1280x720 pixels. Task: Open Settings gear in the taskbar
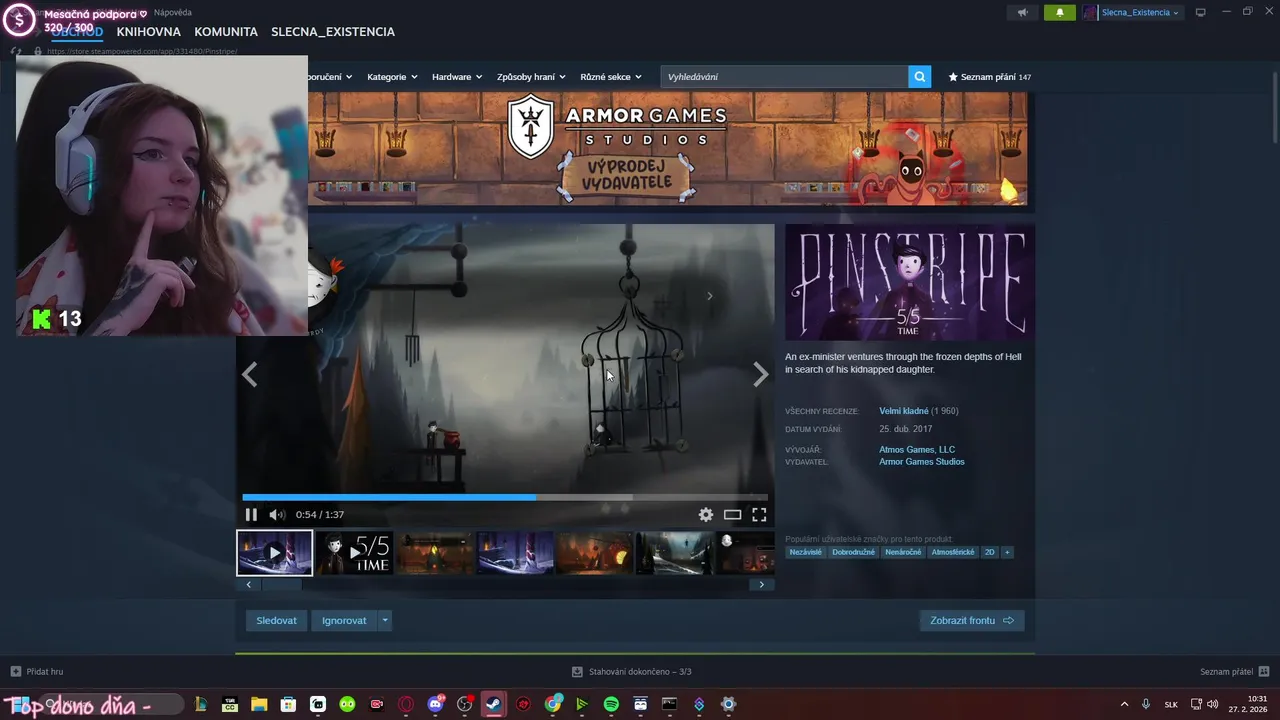tap(728, 704)
